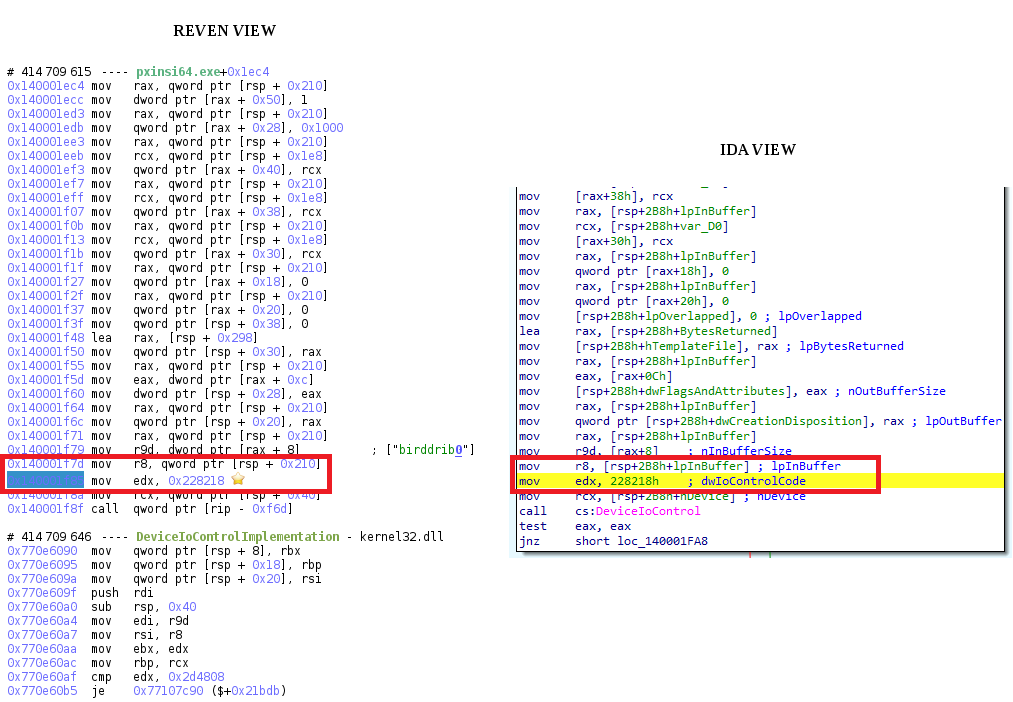Click the 228218h operand in IDA view
This screenshot has height=702, width=1013.
coord(616,481)
